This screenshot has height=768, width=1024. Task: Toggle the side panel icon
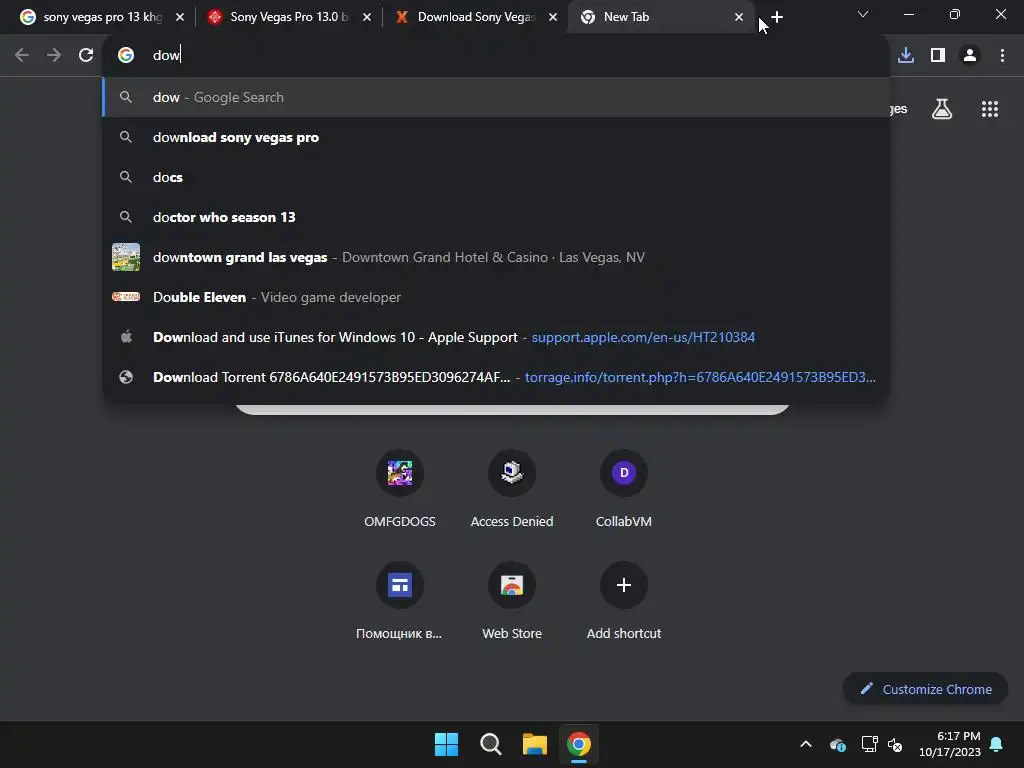(x=938, y=55)
